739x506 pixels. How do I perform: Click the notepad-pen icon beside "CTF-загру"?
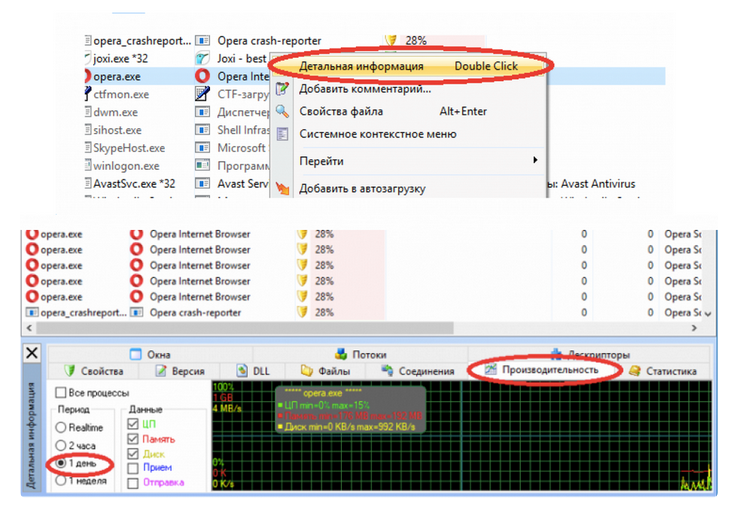coord(202,94)
